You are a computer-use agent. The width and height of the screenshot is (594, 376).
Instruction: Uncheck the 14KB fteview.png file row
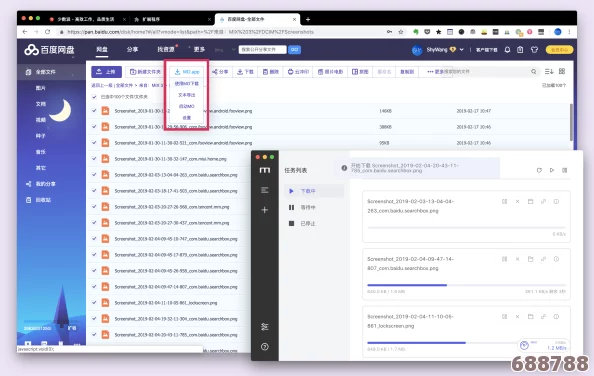click(94, 111)
